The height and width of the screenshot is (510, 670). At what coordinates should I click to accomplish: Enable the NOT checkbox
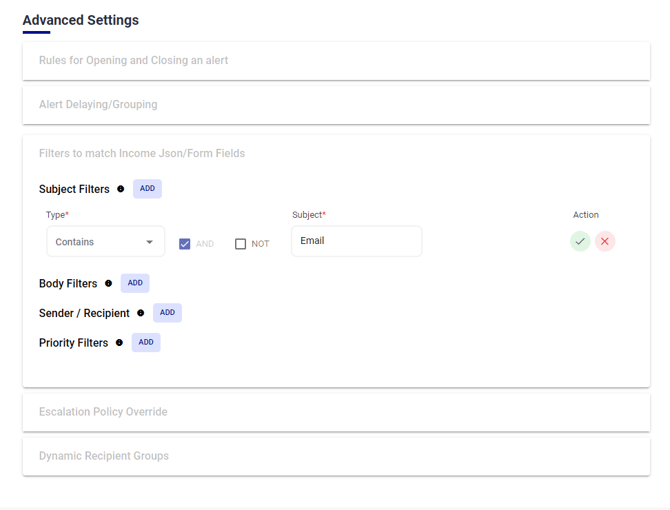(x=241, y=243)
